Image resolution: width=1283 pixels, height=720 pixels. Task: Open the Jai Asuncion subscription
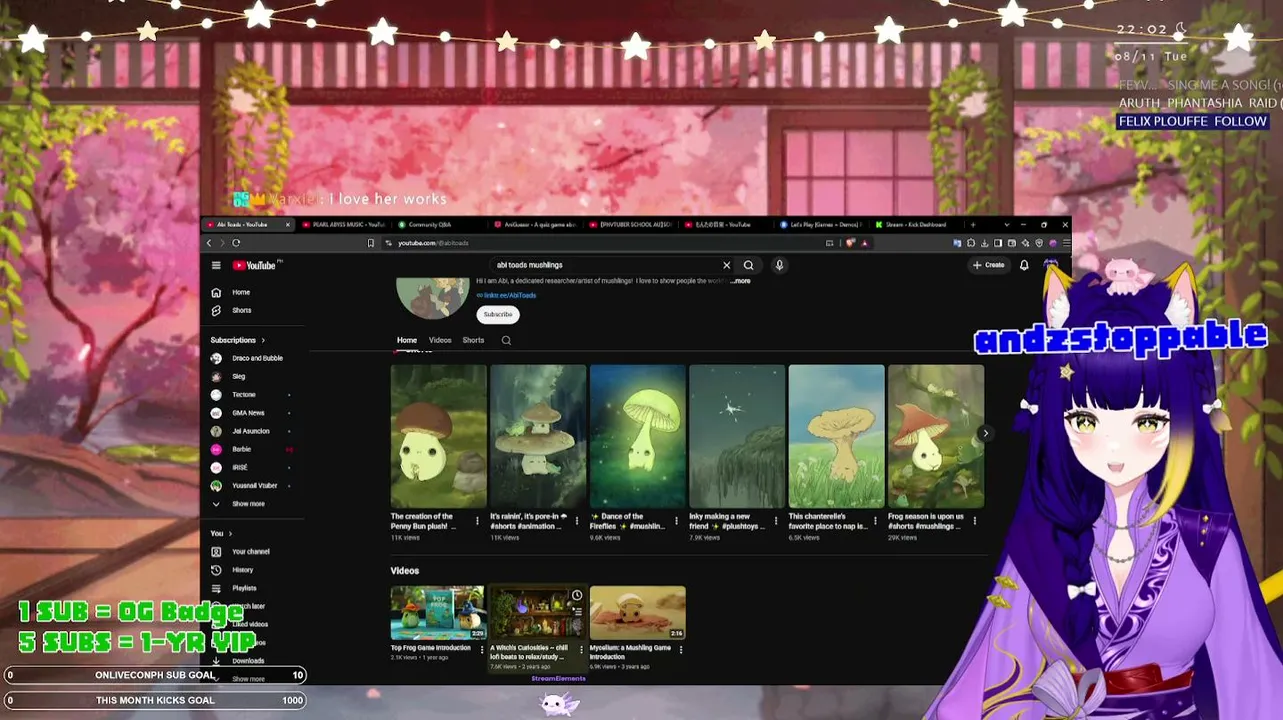click(x=250, y=431)
